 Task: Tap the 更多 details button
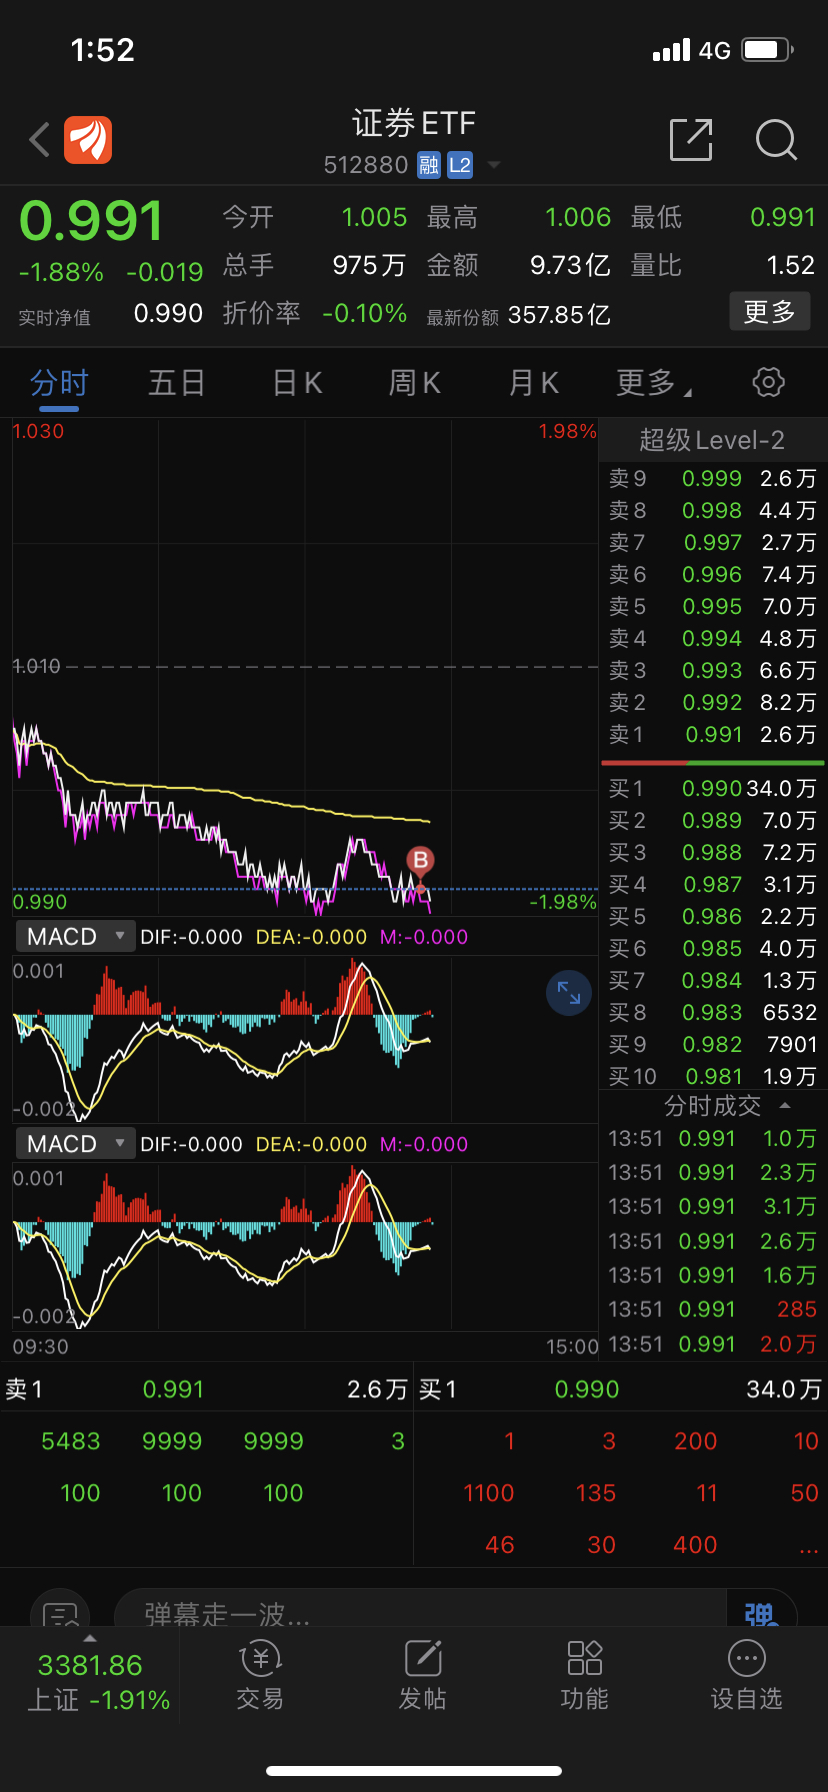point(769,312)
